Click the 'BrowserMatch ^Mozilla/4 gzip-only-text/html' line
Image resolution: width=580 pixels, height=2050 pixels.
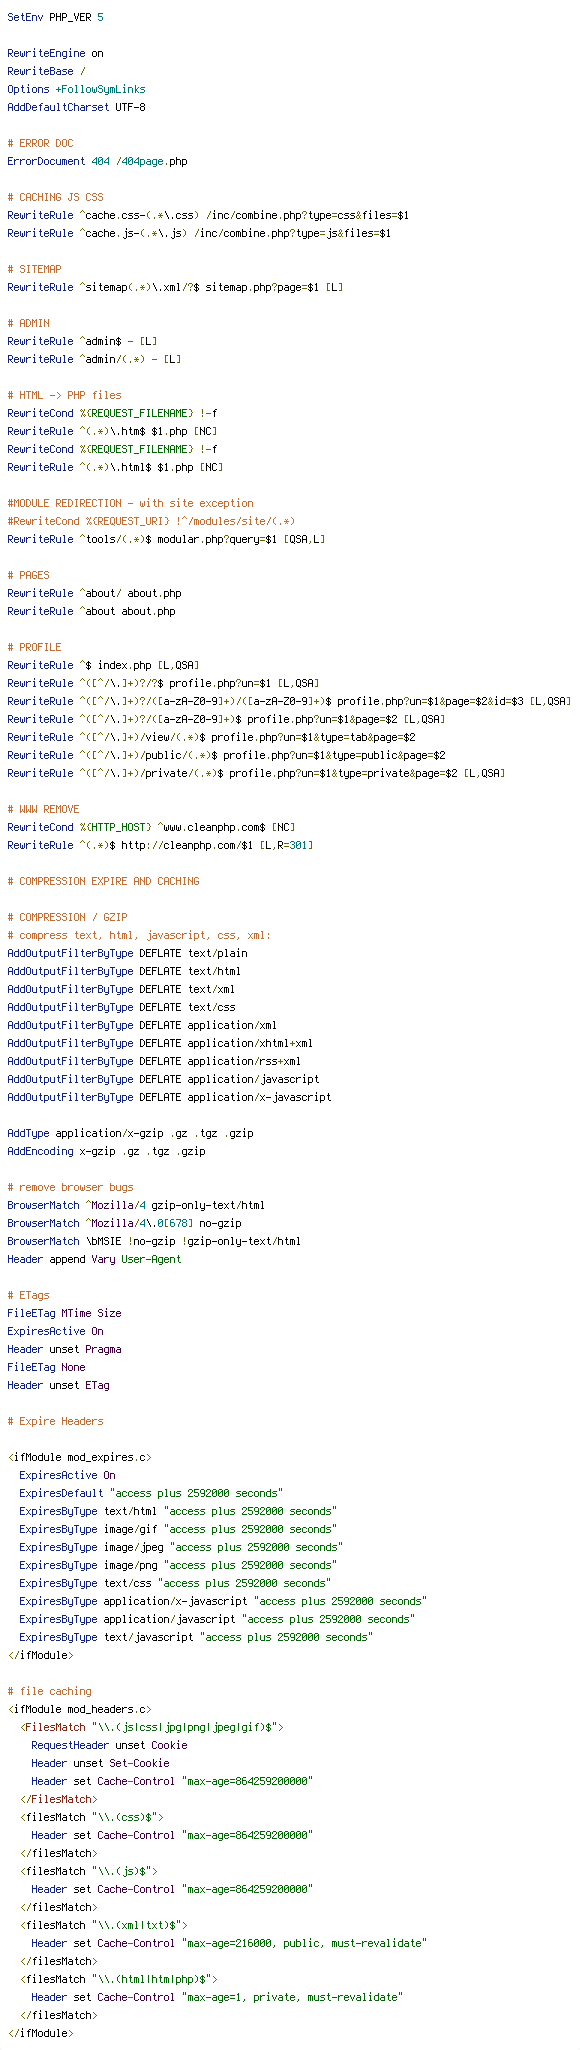tap(136, 1206)
